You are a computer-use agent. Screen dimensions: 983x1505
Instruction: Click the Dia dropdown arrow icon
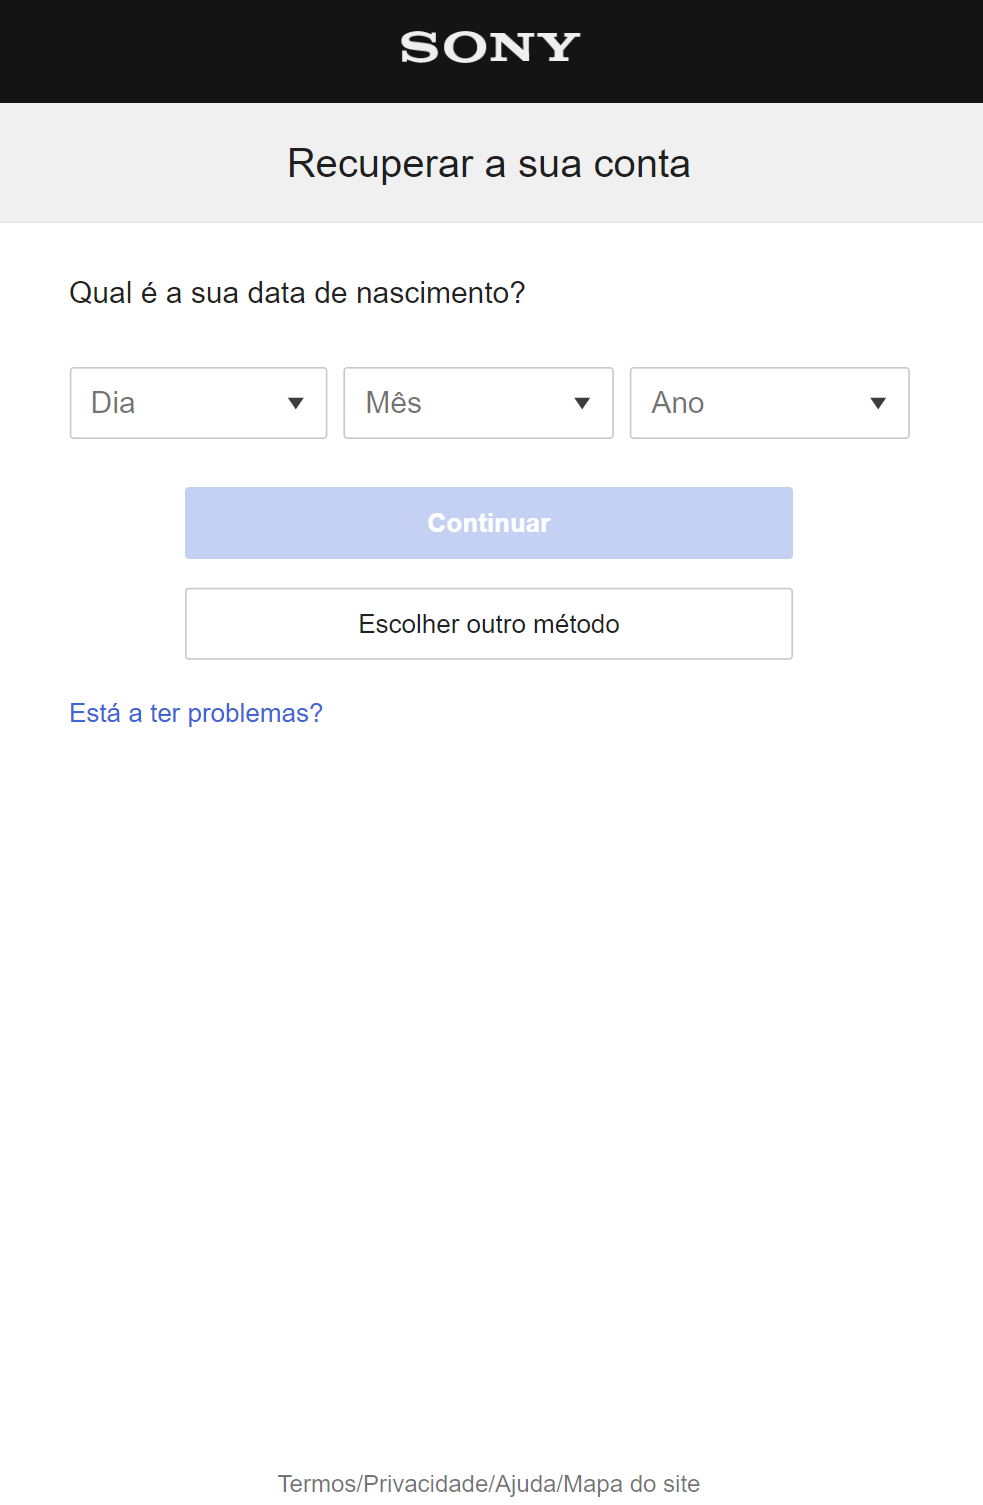click(295, 403)
